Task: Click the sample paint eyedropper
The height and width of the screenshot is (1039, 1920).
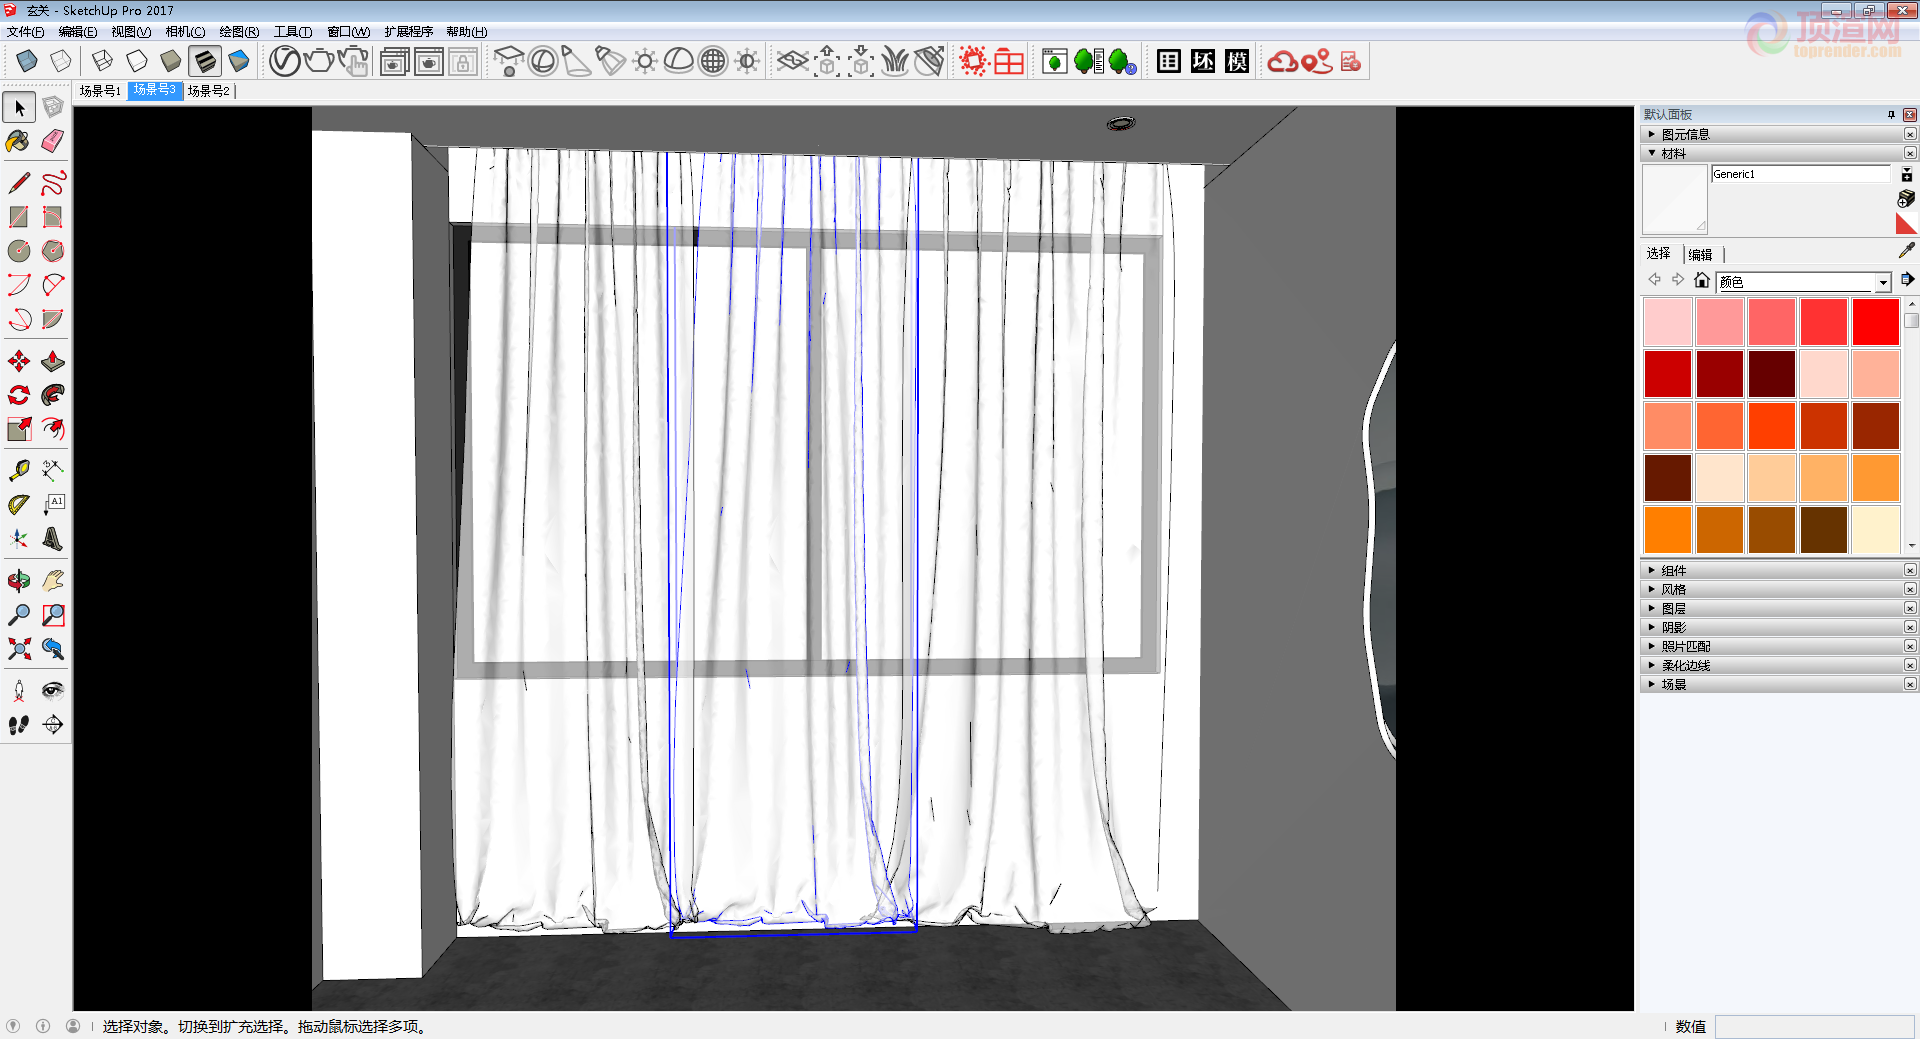Action: (x=1906, y=250)
